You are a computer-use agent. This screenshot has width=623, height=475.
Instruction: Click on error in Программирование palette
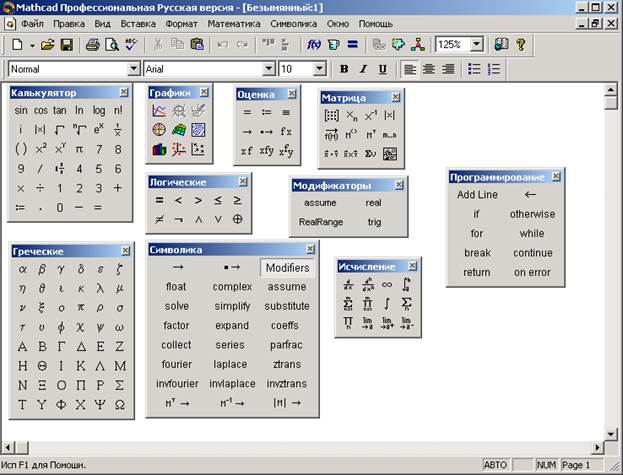click(x=532, y=272)
